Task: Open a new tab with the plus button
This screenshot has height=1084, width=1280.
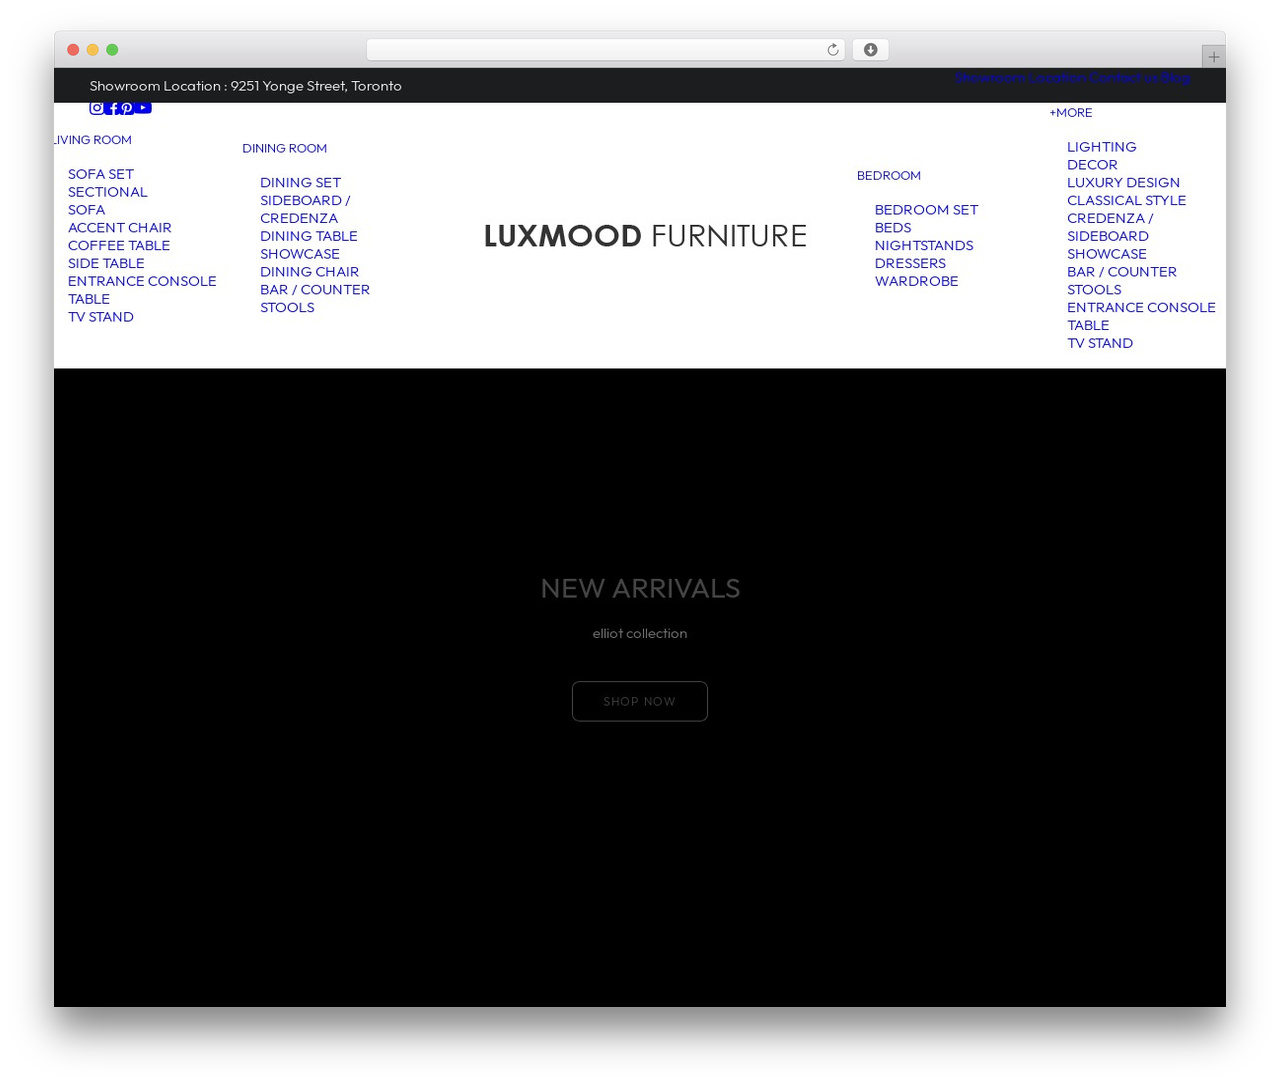Action: click(1213, 57)
